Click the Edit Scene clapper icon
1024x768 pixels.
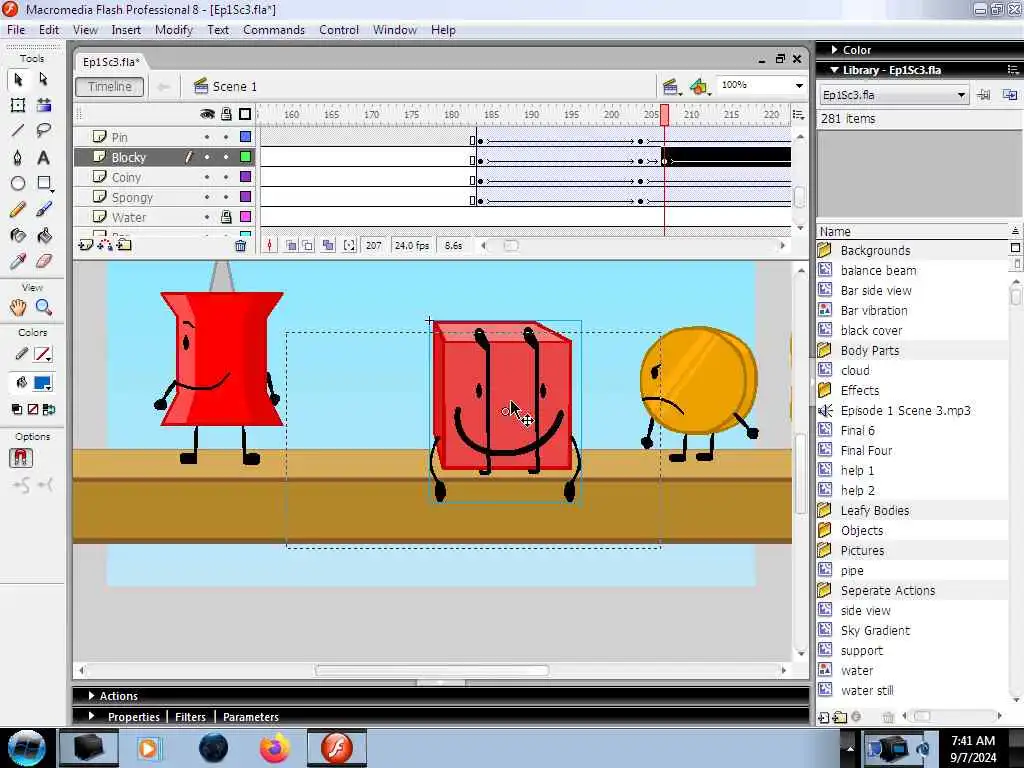tap(671, 86)
